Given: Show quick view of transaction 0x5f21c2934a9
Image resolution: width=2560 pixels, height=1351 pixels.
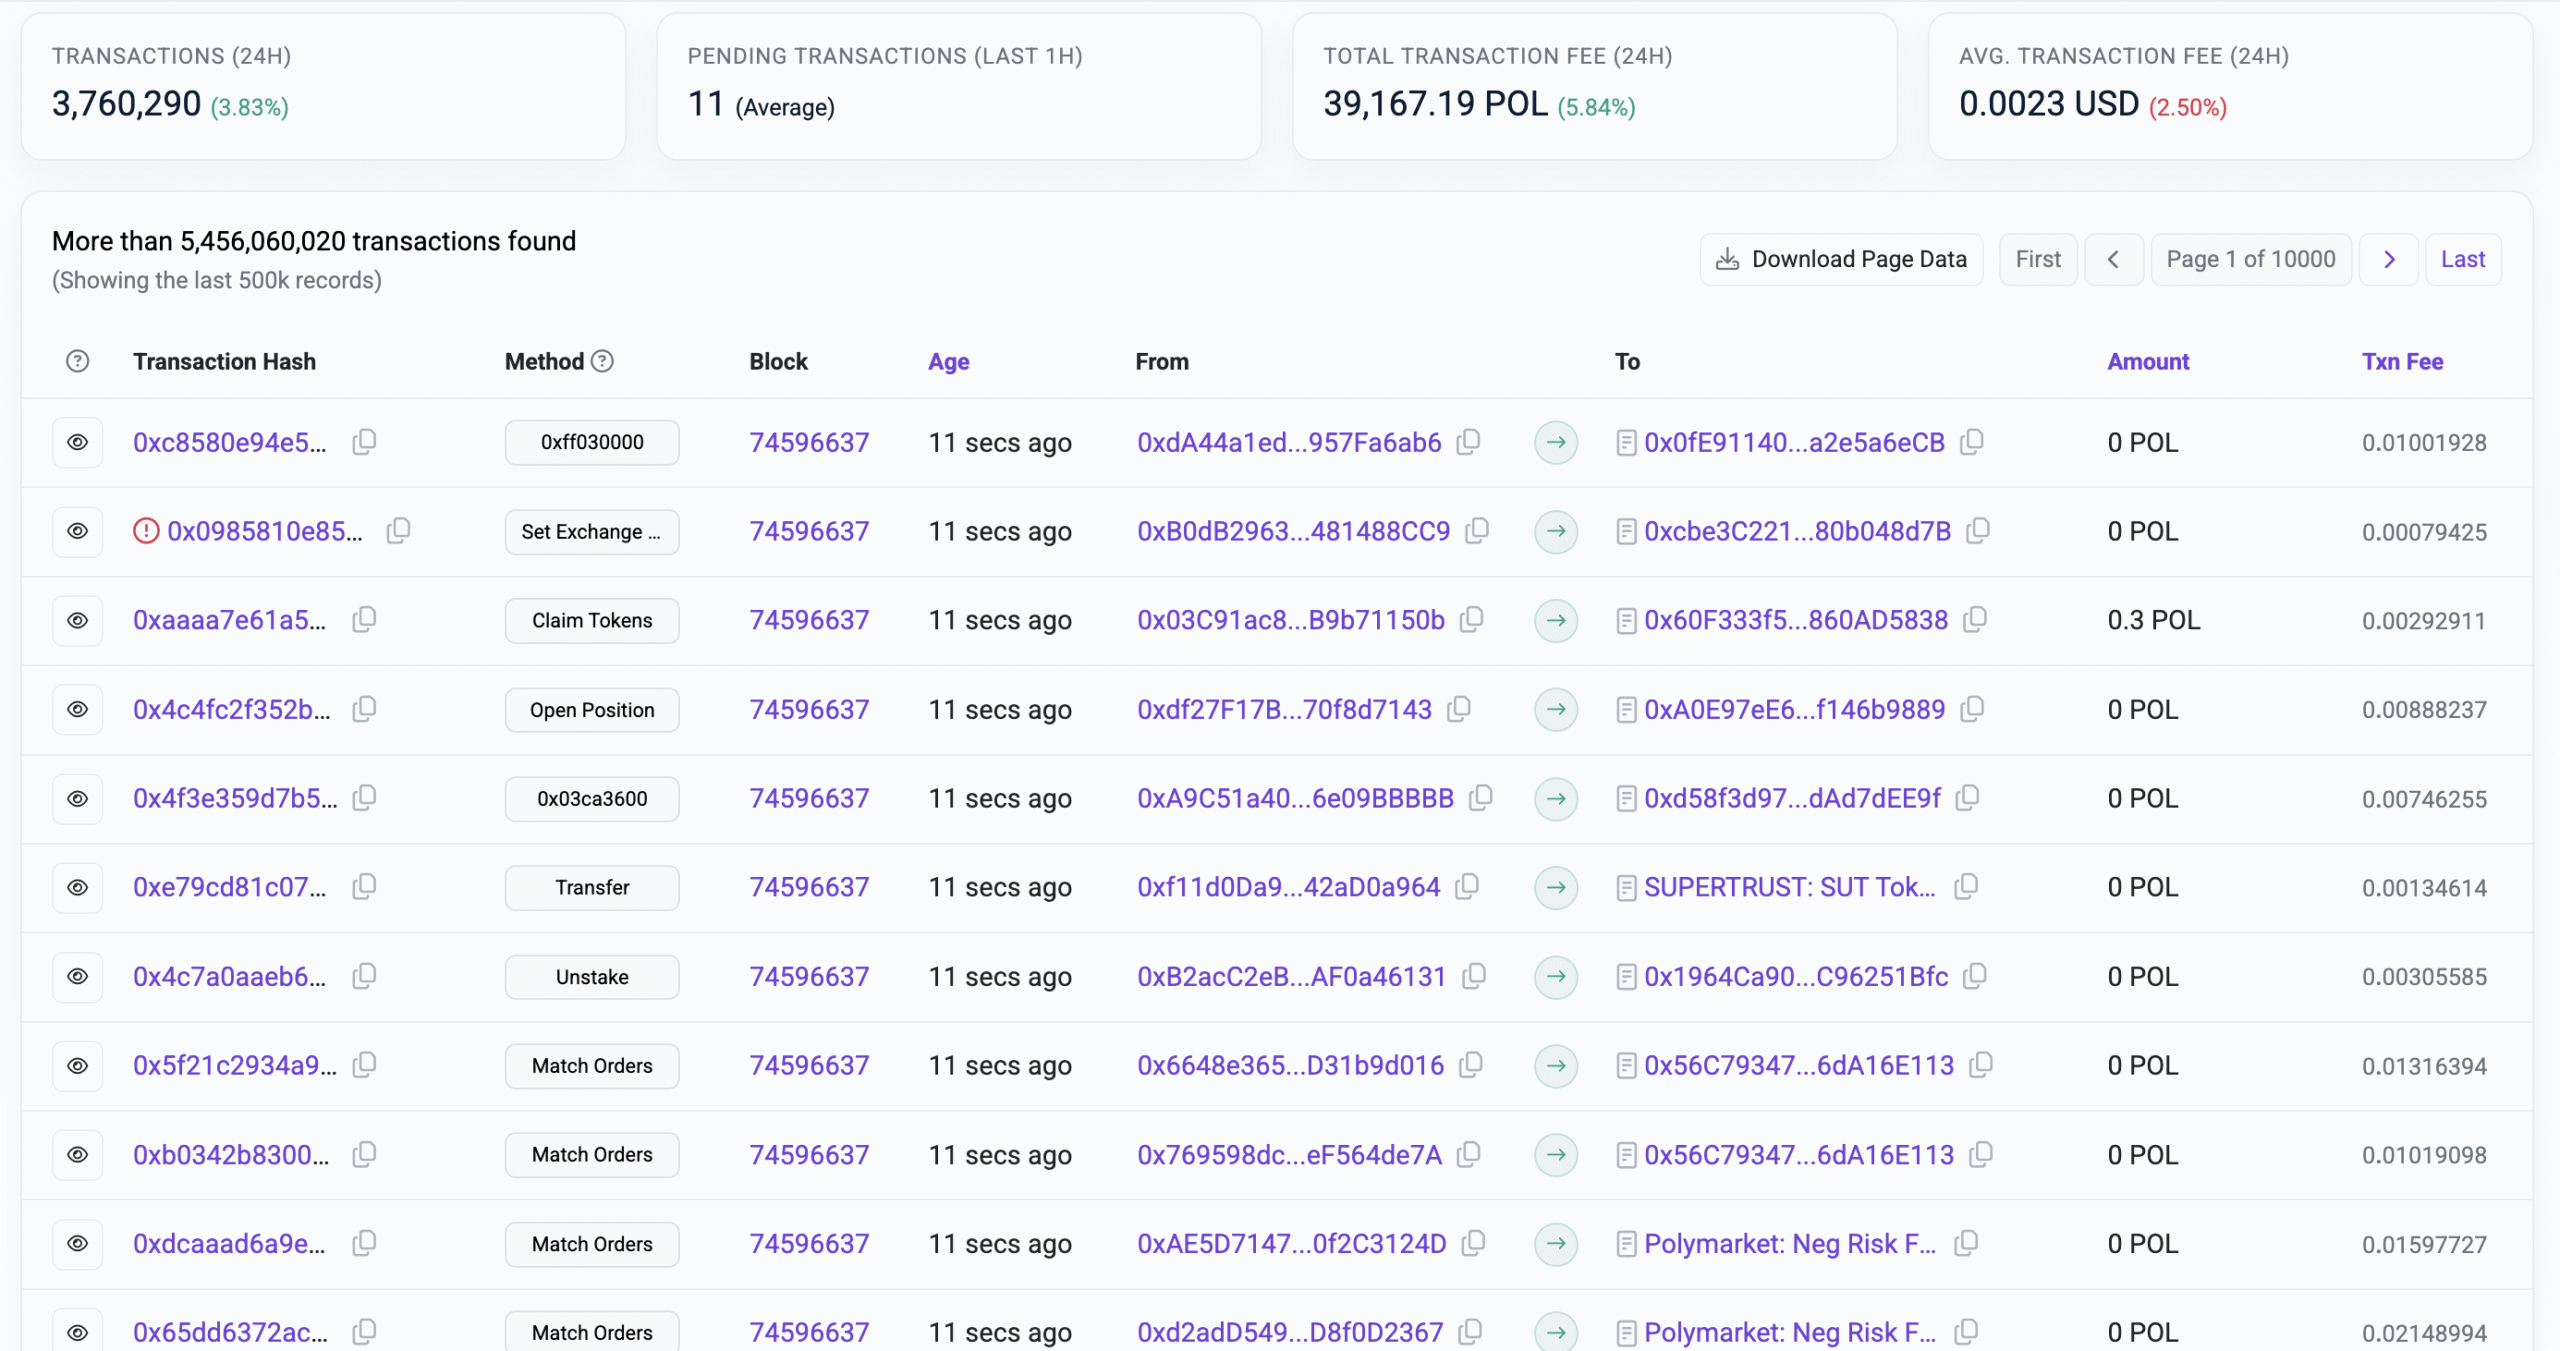Looking at the screenshot, I should tap(77, 1065).
